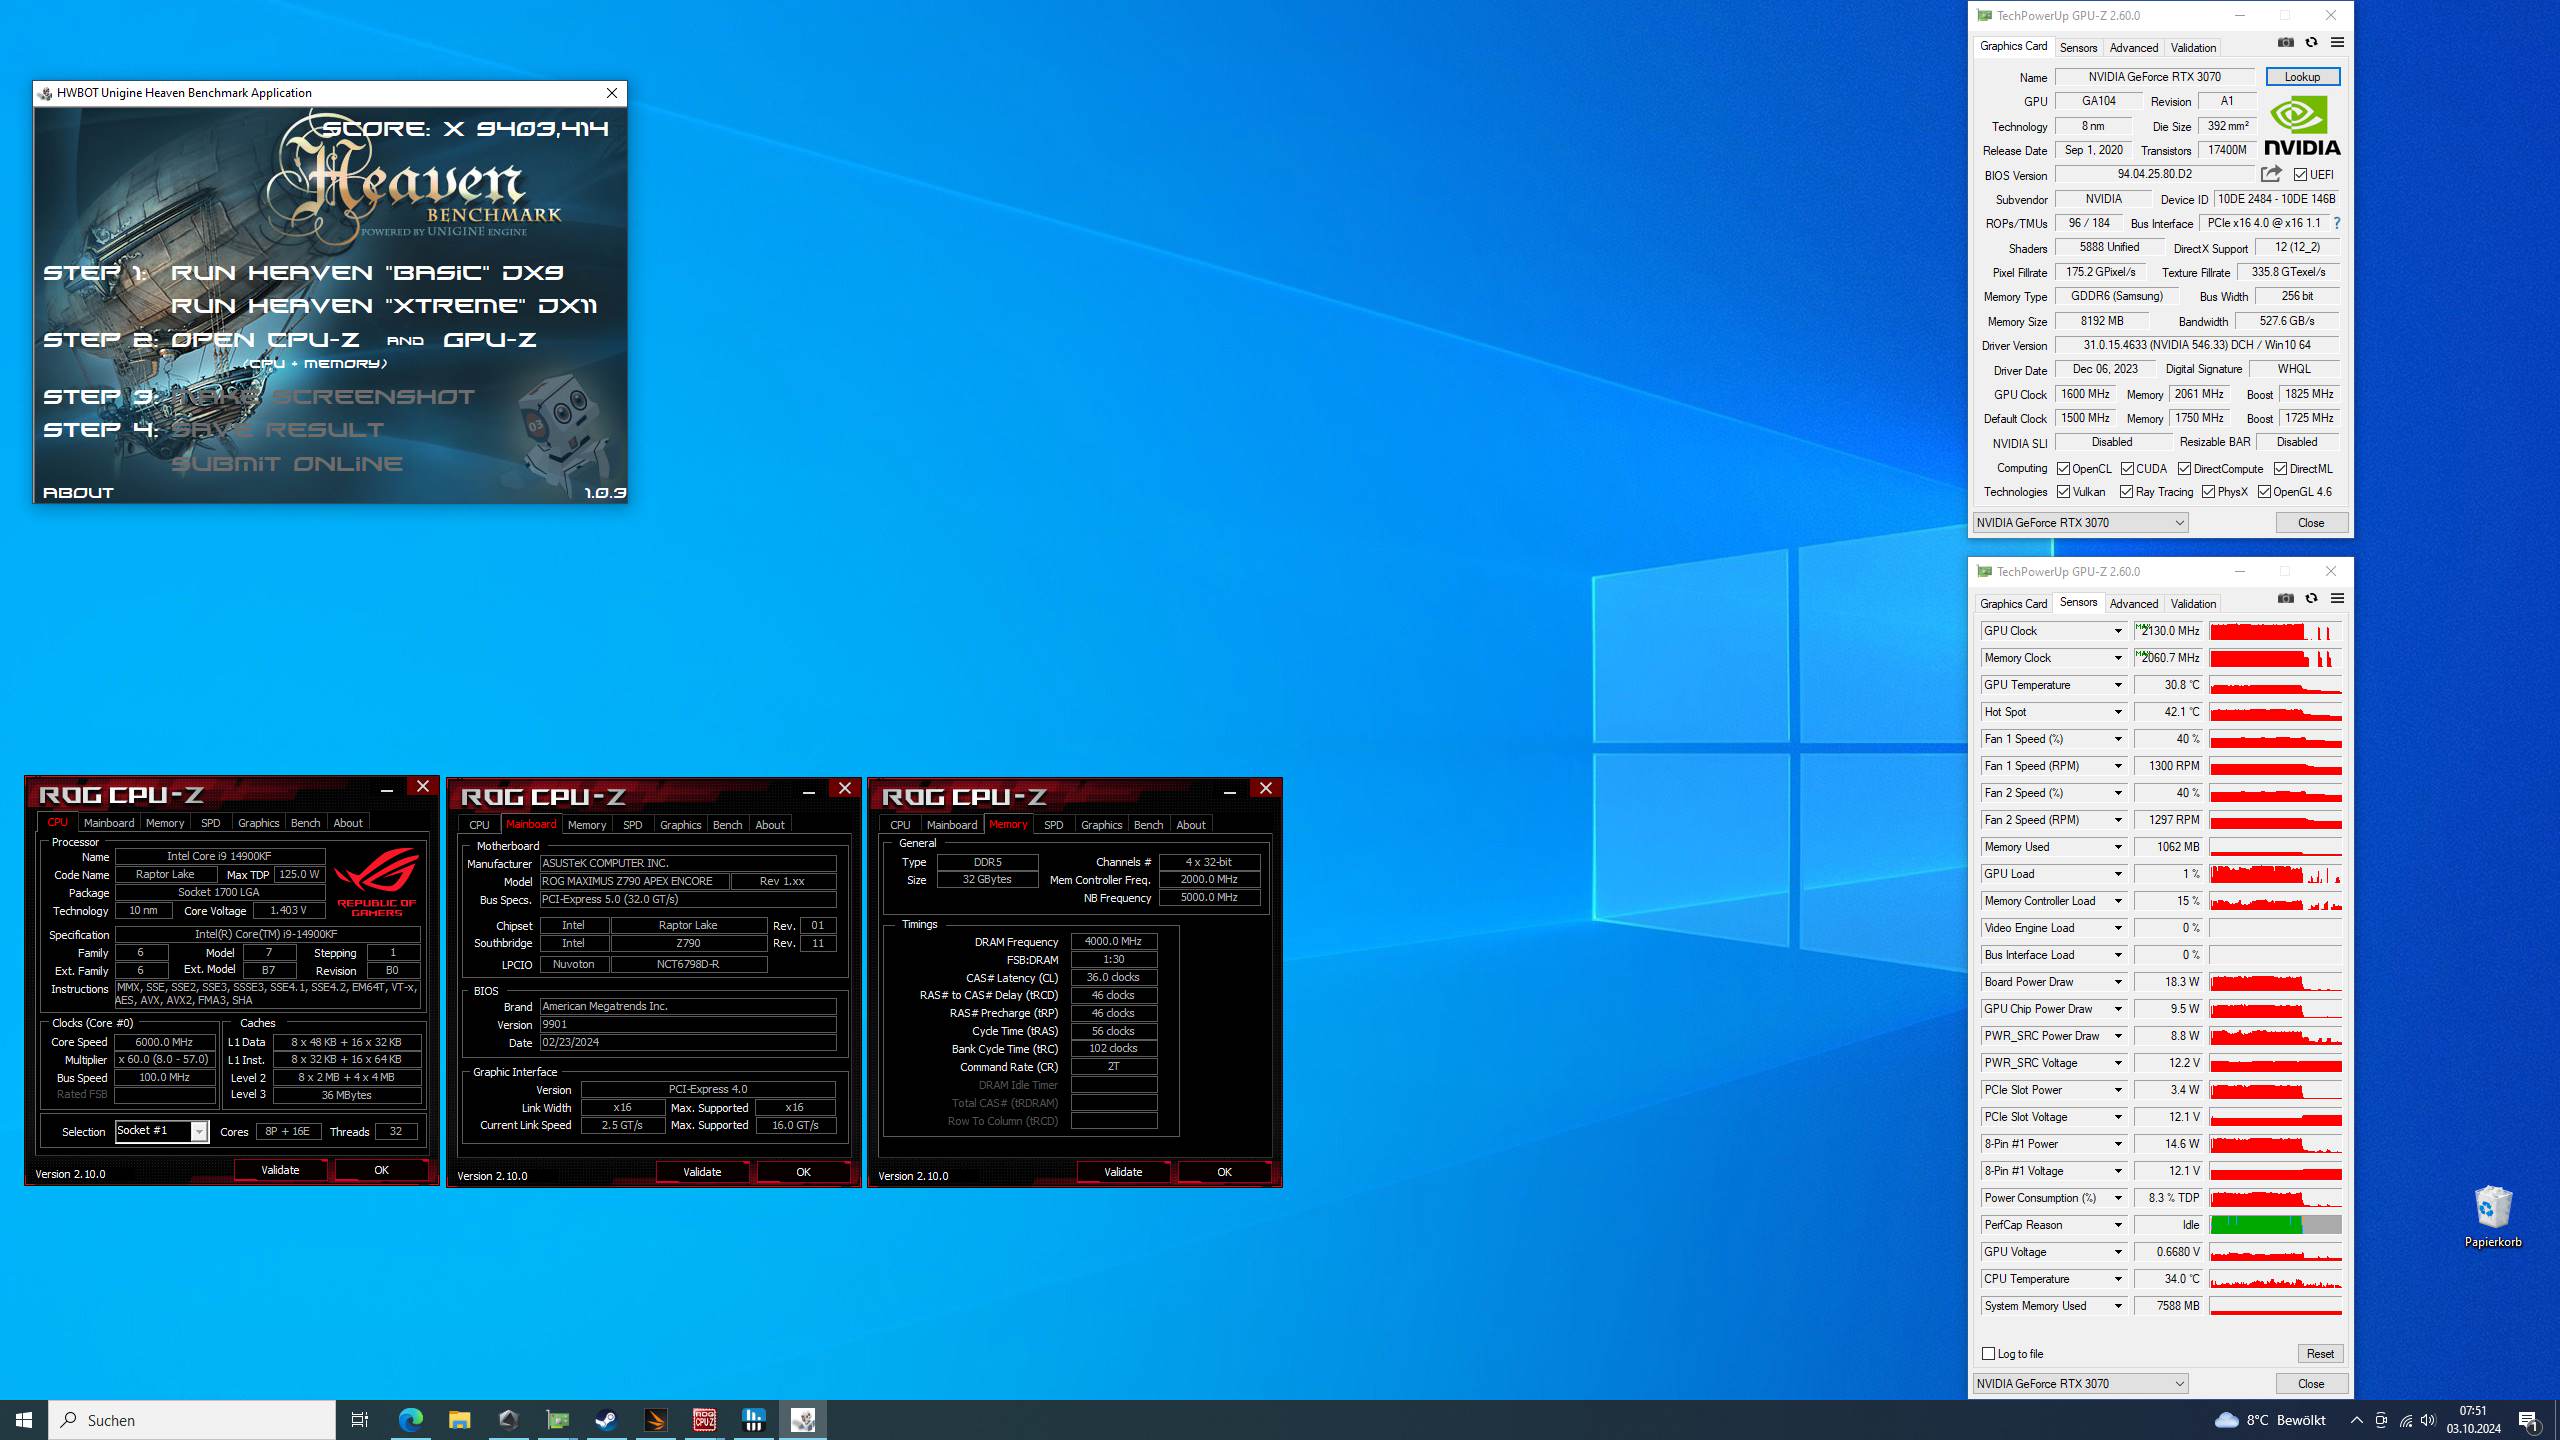Image resolution: width=2560 pixels, height=1440 pixels.
Task: Toggle the PhysX checkbox
Action: point(2208,492)
